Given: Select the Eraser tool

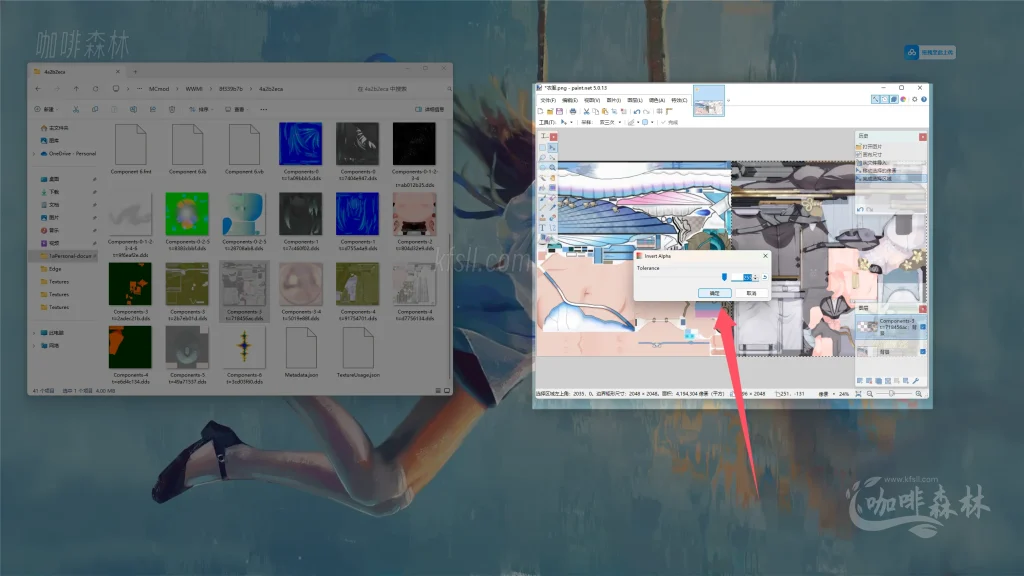Looking at the screenshot, I should [x=552, y=198].
